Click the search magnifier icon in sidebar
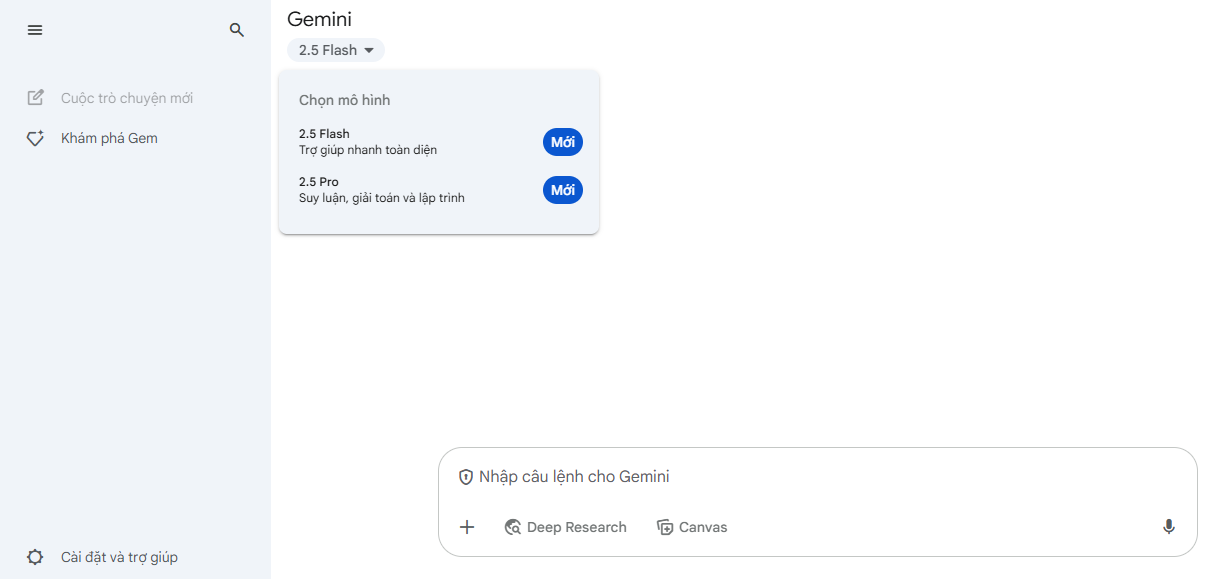This screenshot has width=1213, height=579. coord(237,30)
